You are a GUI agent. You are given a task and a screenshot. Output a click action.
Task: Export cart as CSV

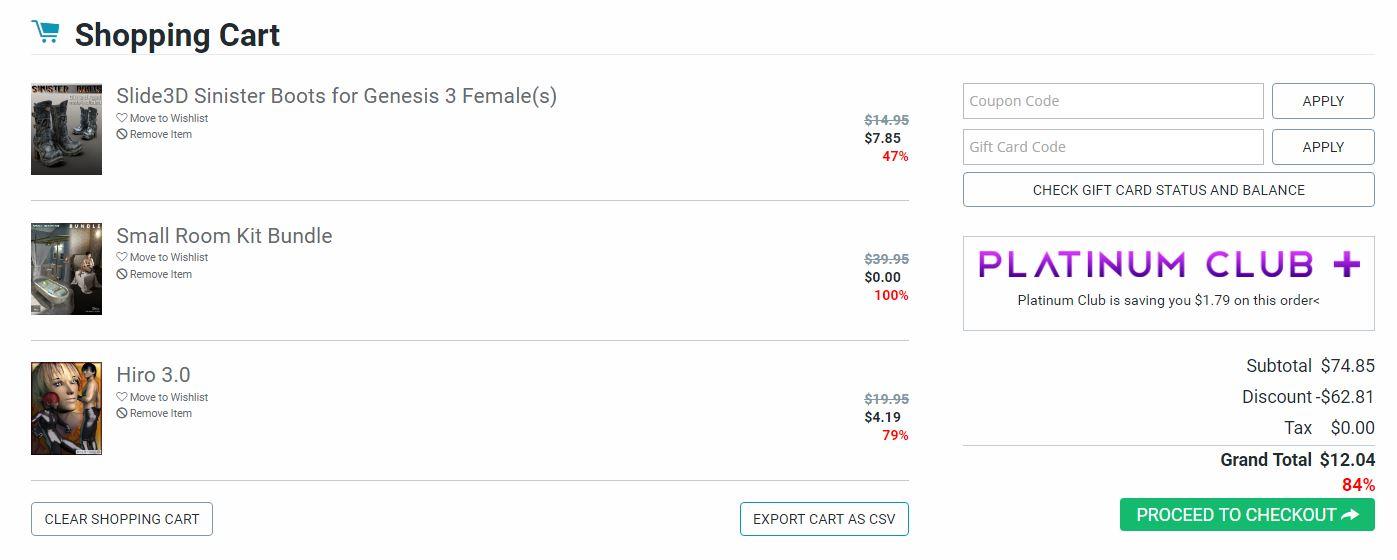coord(824,519)
